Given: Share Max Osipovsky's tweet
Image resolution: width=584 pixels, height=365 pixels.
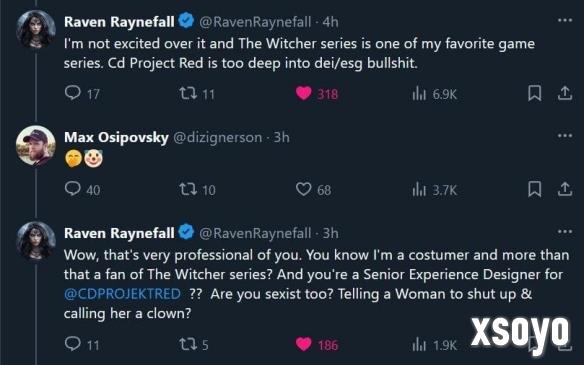Looking at the screenshot, I should coord(565,189).
